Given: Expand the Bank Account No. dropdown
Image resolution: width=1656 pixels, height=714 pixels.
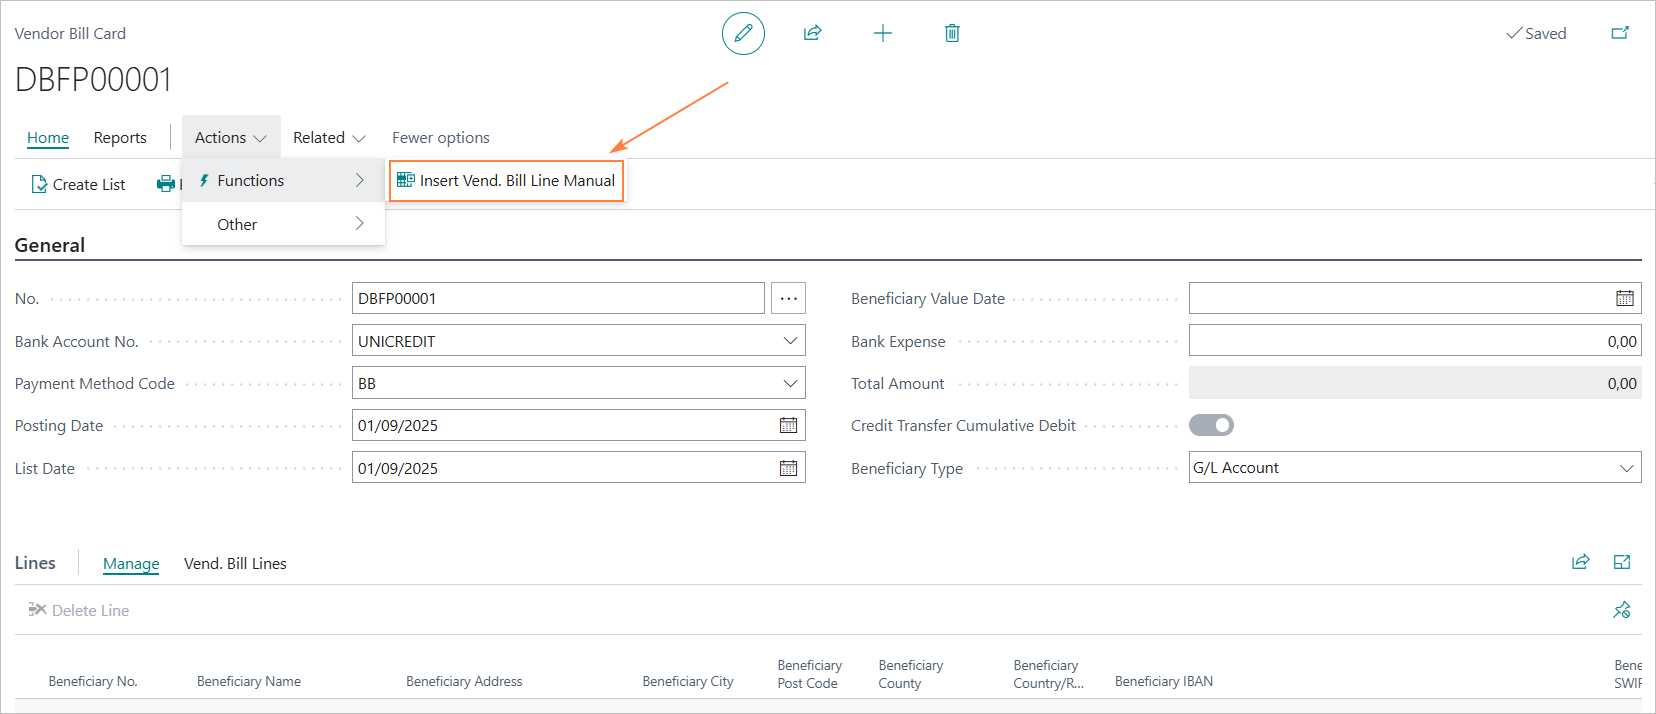Looking at the screenshot, I should click(790, 341).
